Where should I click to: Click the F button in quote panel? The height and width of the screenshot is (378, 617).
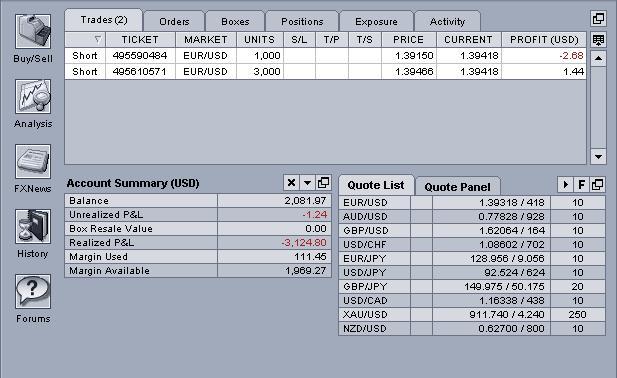[581, 184]
